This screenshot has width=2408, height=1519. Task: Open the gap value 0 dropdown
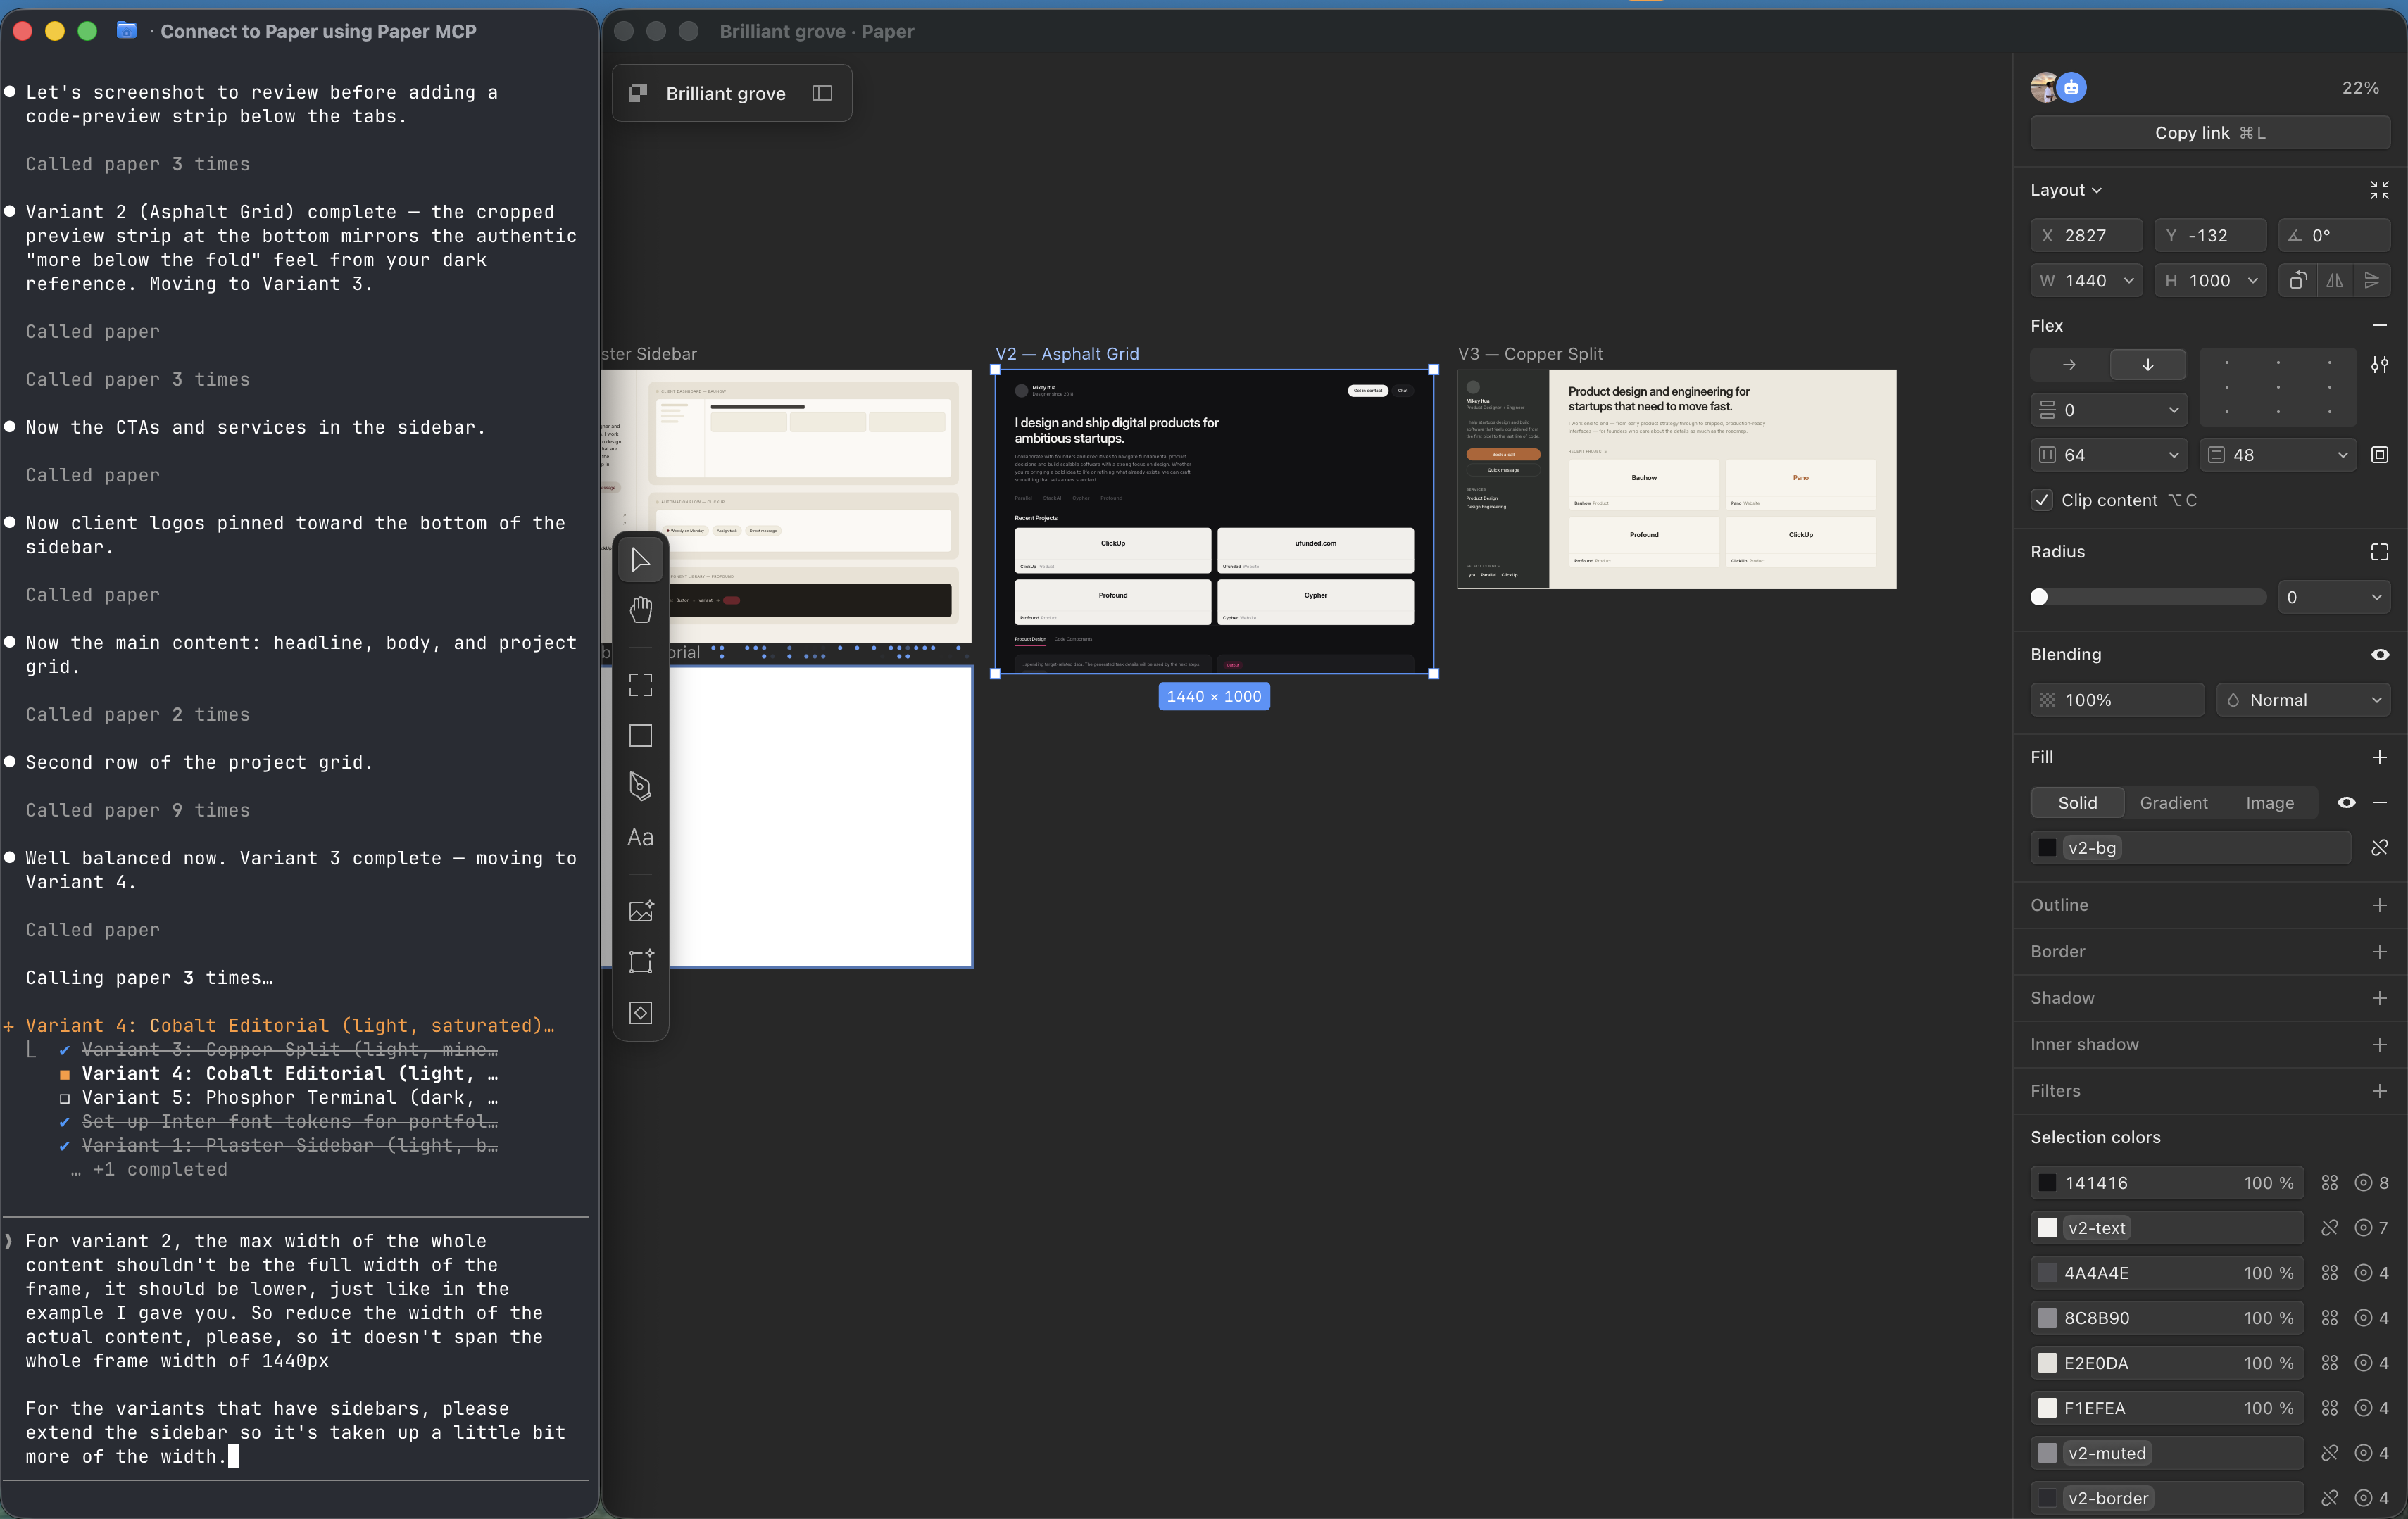pos(2173,410)
